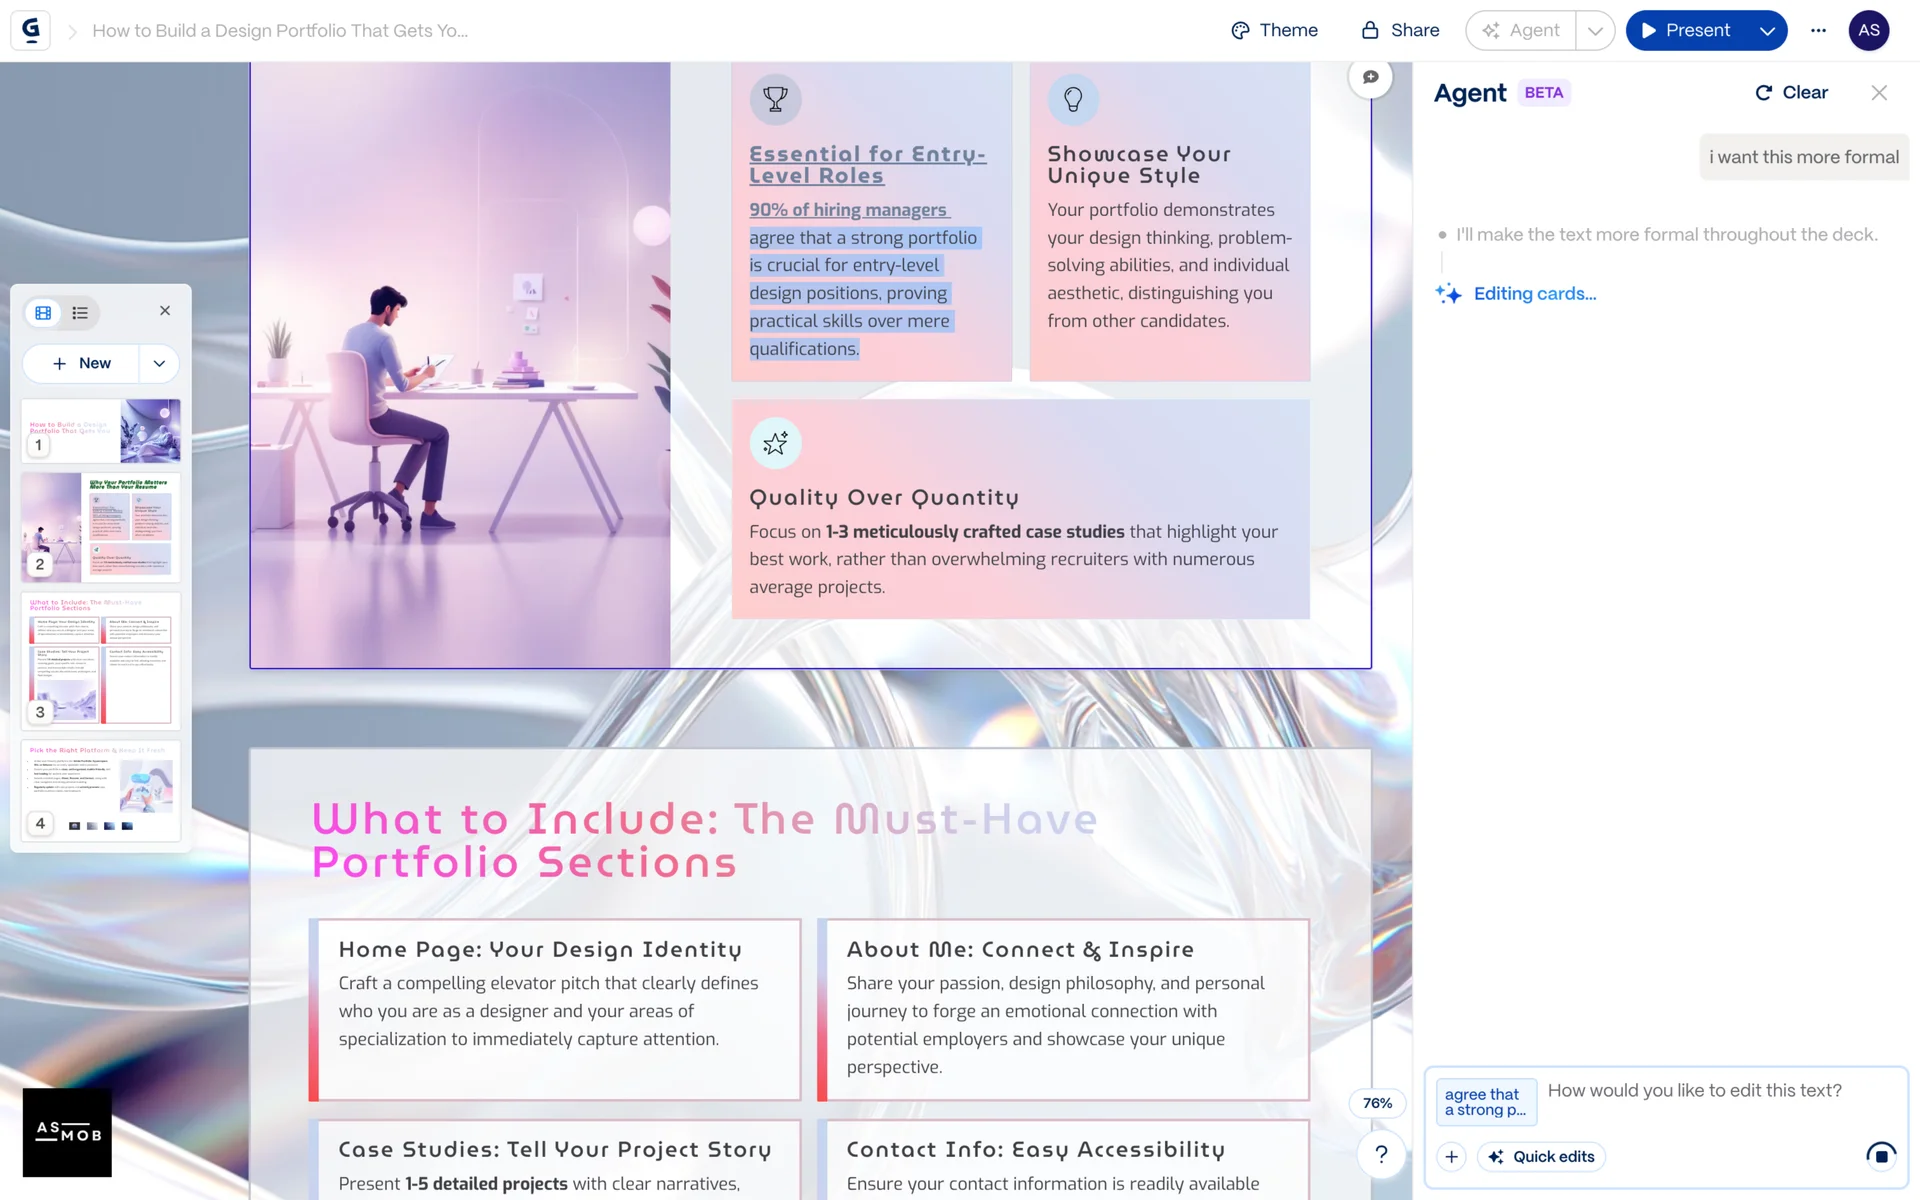Click the lightbulb icon in Showcase card
This screenshot has height=1200, width=1920.
coord(1073,99)
